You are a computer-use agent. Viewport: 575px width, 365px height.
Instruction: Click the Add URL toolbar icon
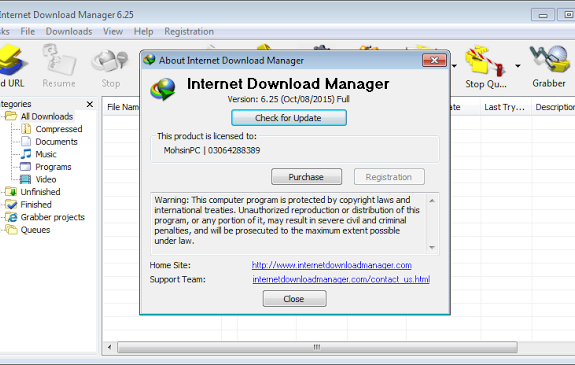click(x=12, y=65)
